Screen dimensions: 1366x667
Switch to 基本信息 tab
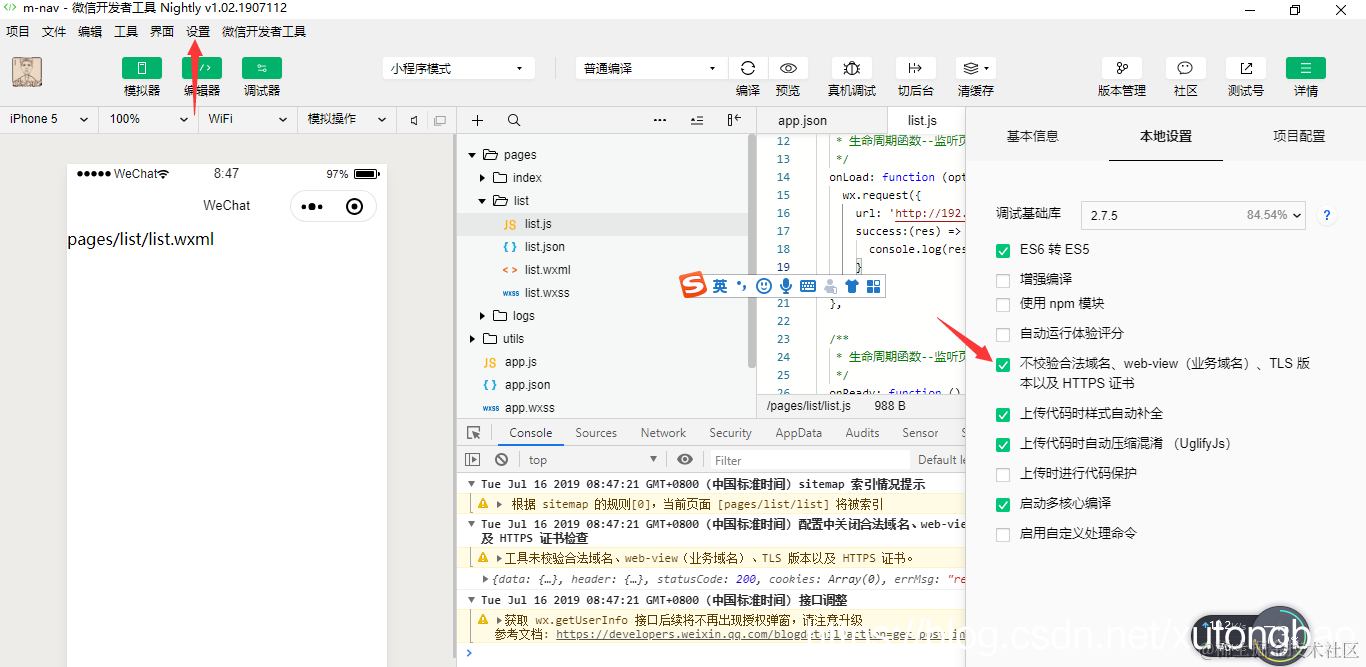(1032, 136)
